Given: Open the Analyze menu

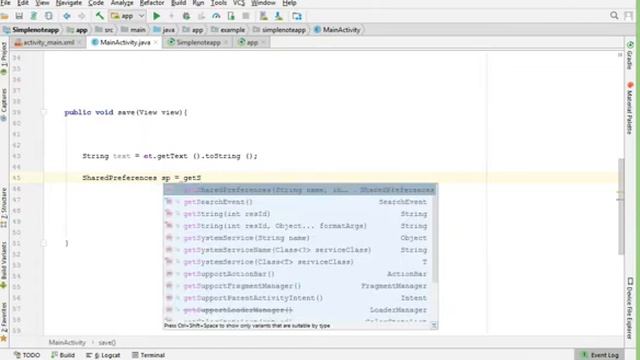Looking at the screenshot, I should tap(122, 3).
